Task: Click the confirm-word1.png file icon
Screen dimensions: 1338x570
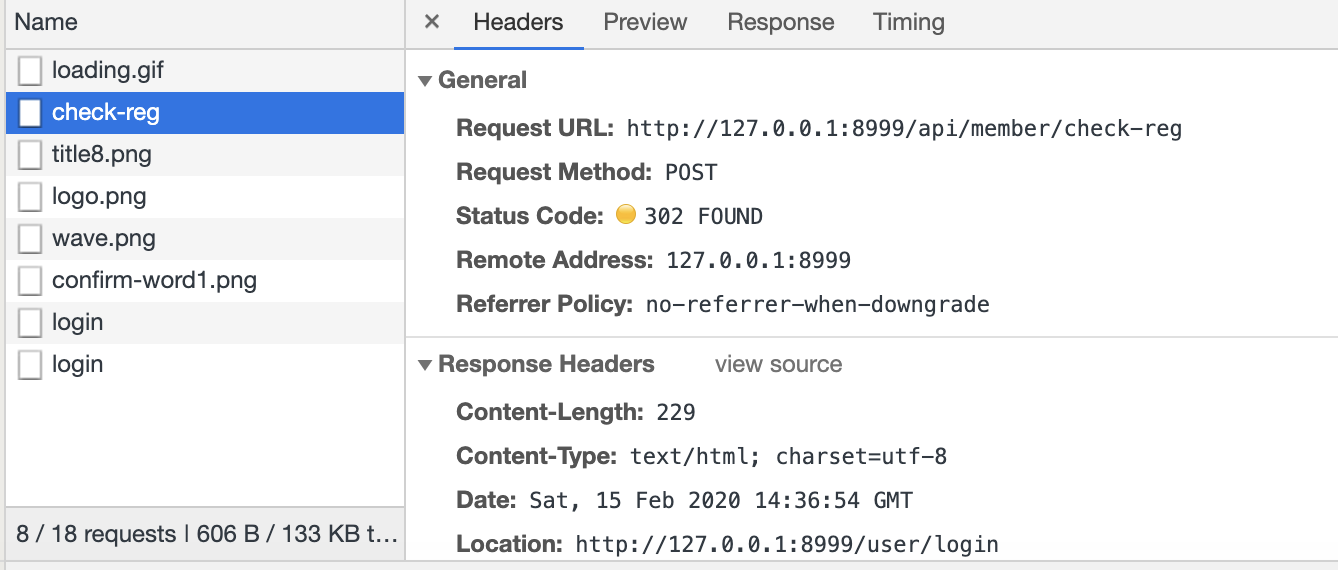Action: (x=31, y=281)
